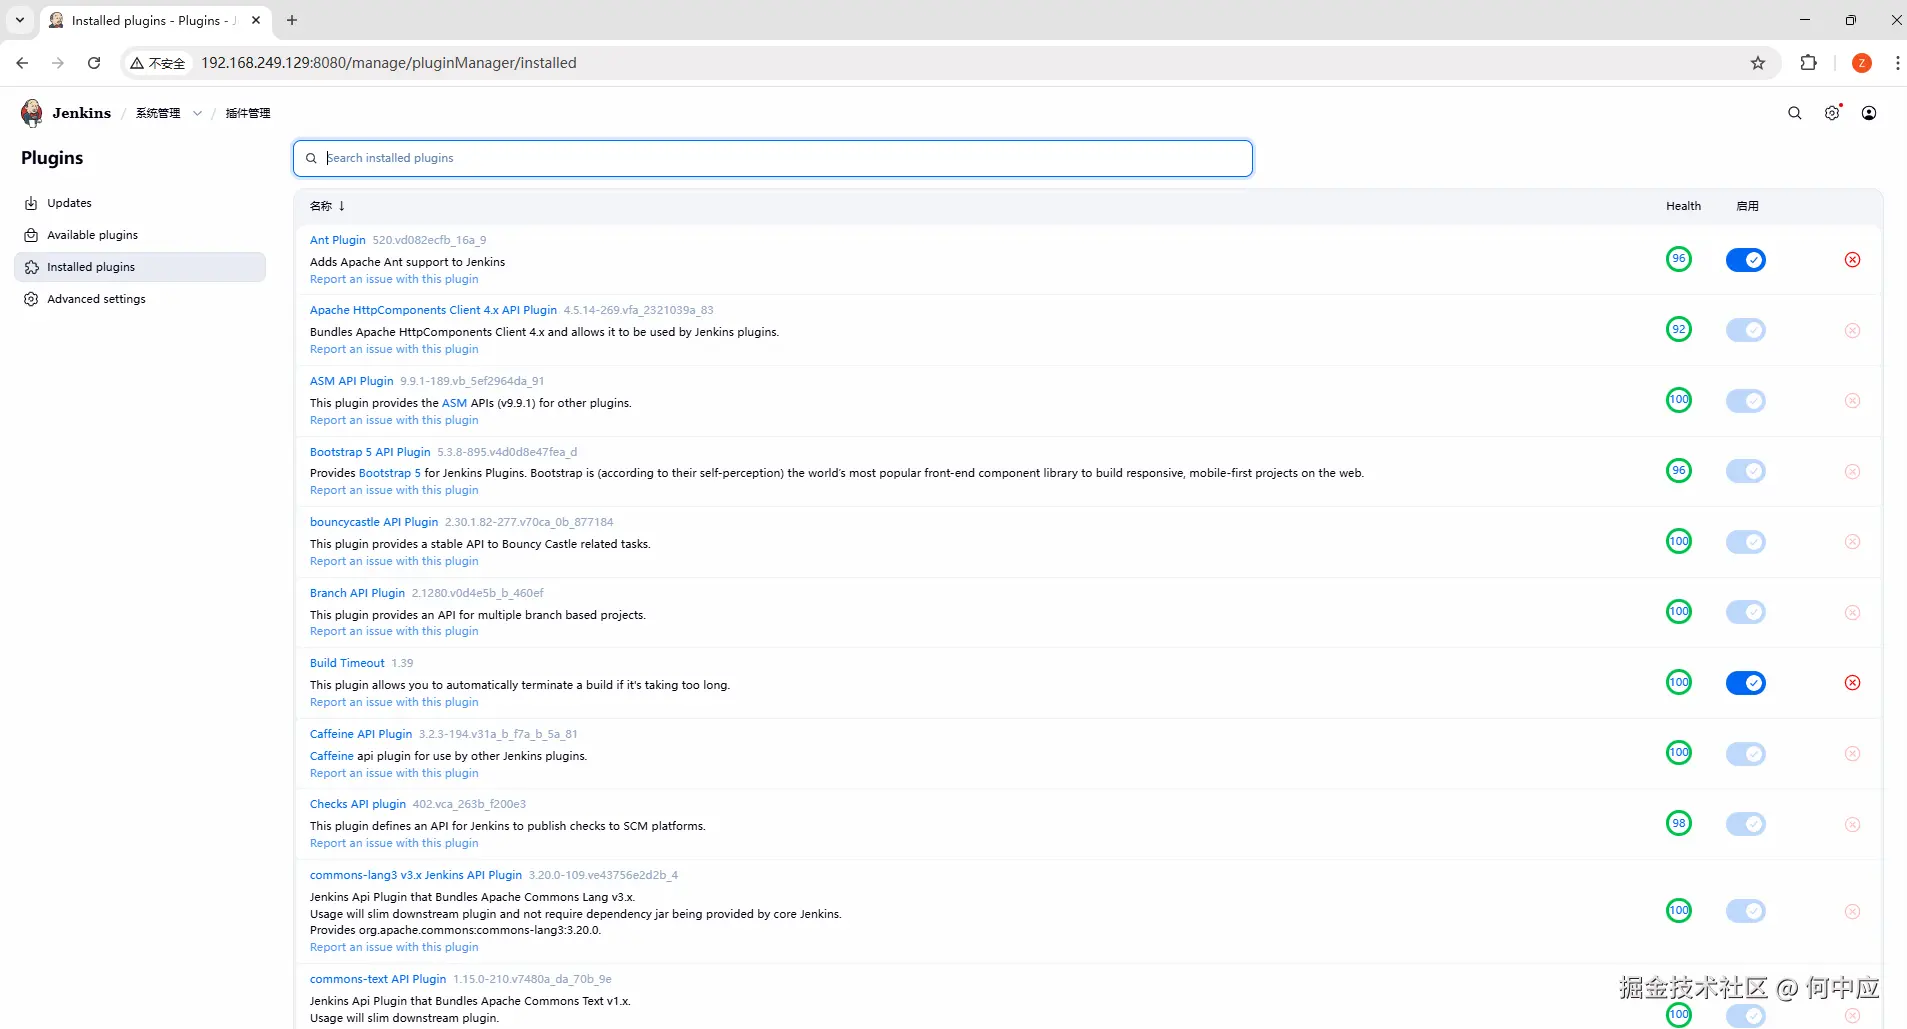The image size is (1907, 1029).
Task: View Checks API plugin health score 98
Action: pyautogui.click(x=1679, y=823)
